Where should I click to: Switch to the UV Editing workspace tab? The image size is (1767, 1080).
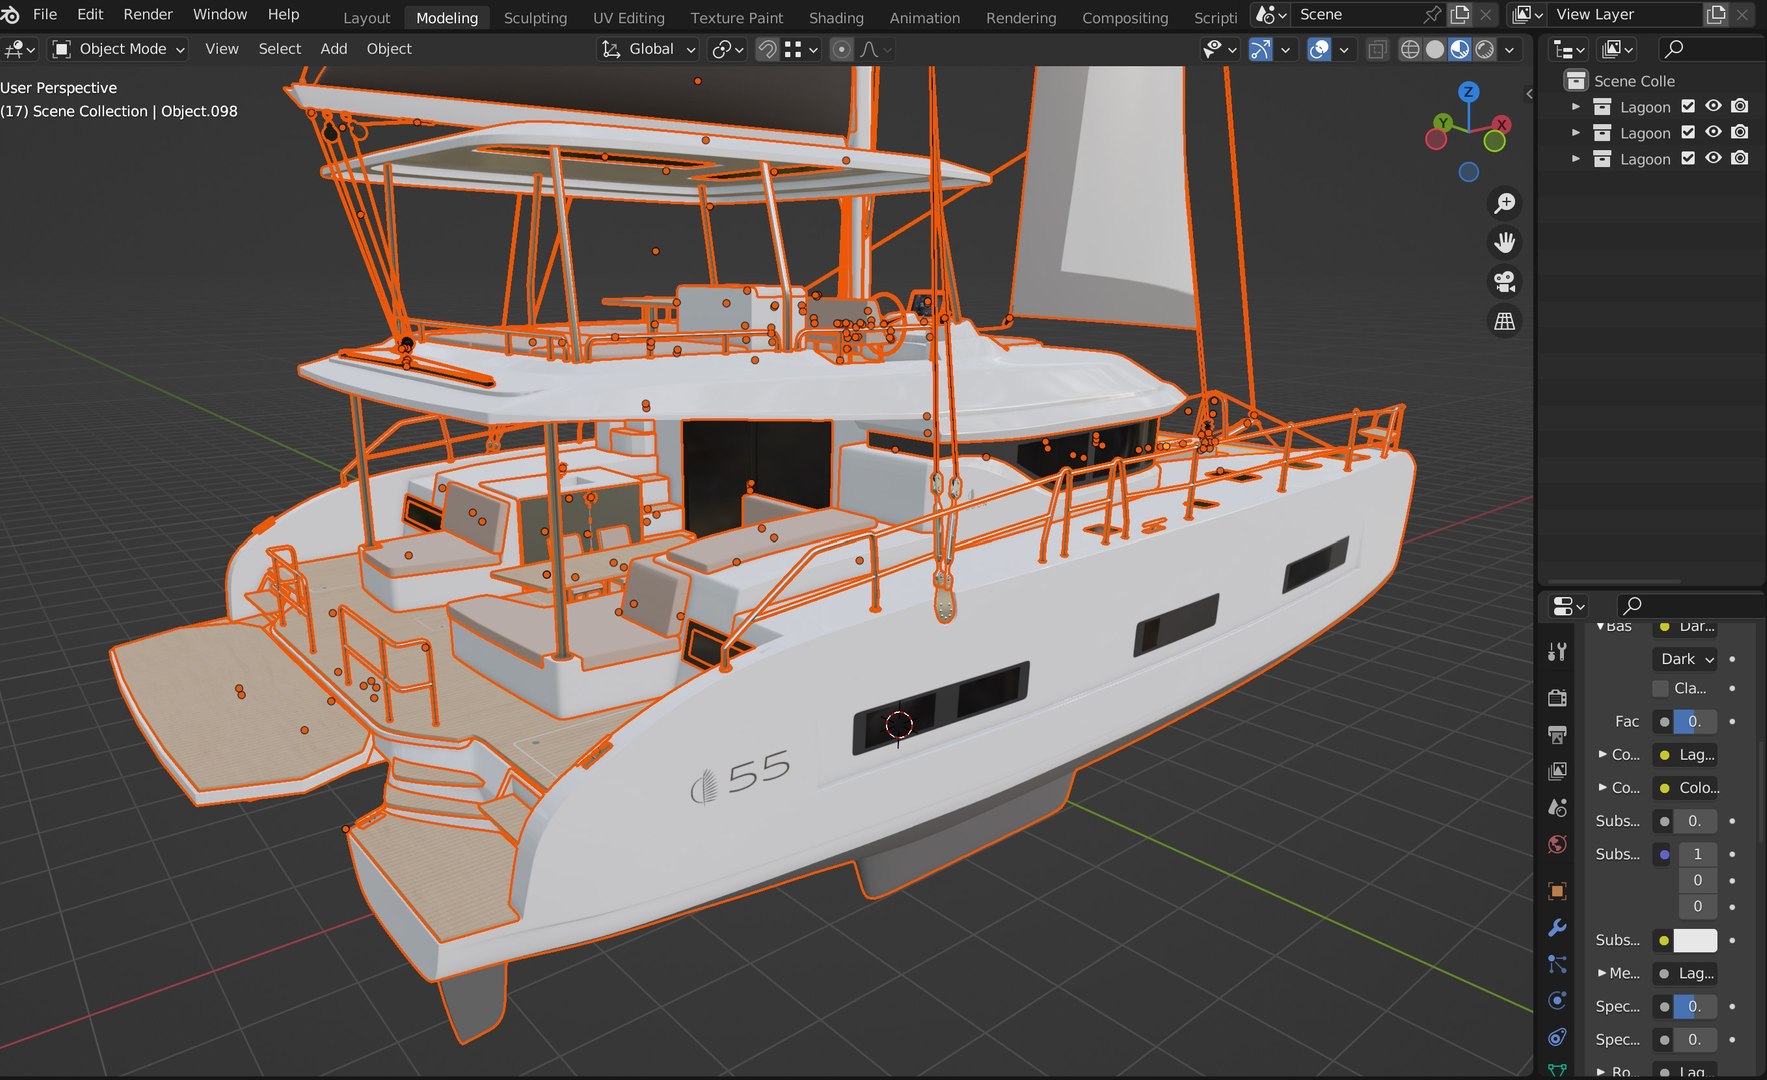[628, 18]
